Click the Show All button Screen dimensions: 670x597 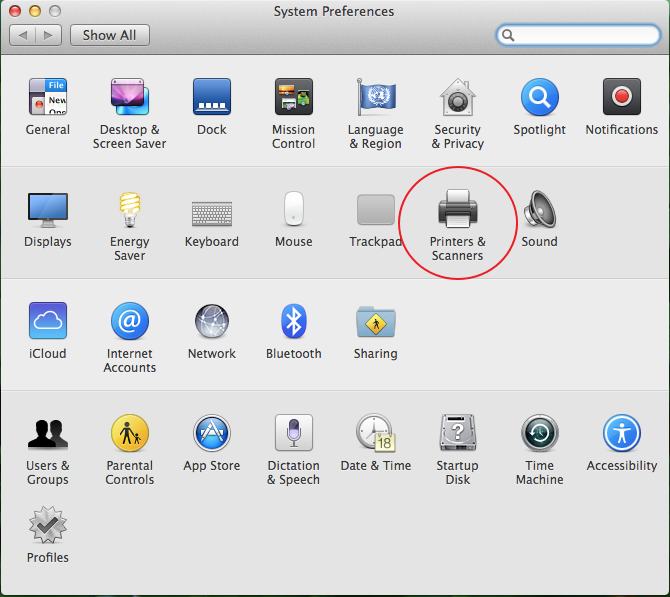coord(109,35)
